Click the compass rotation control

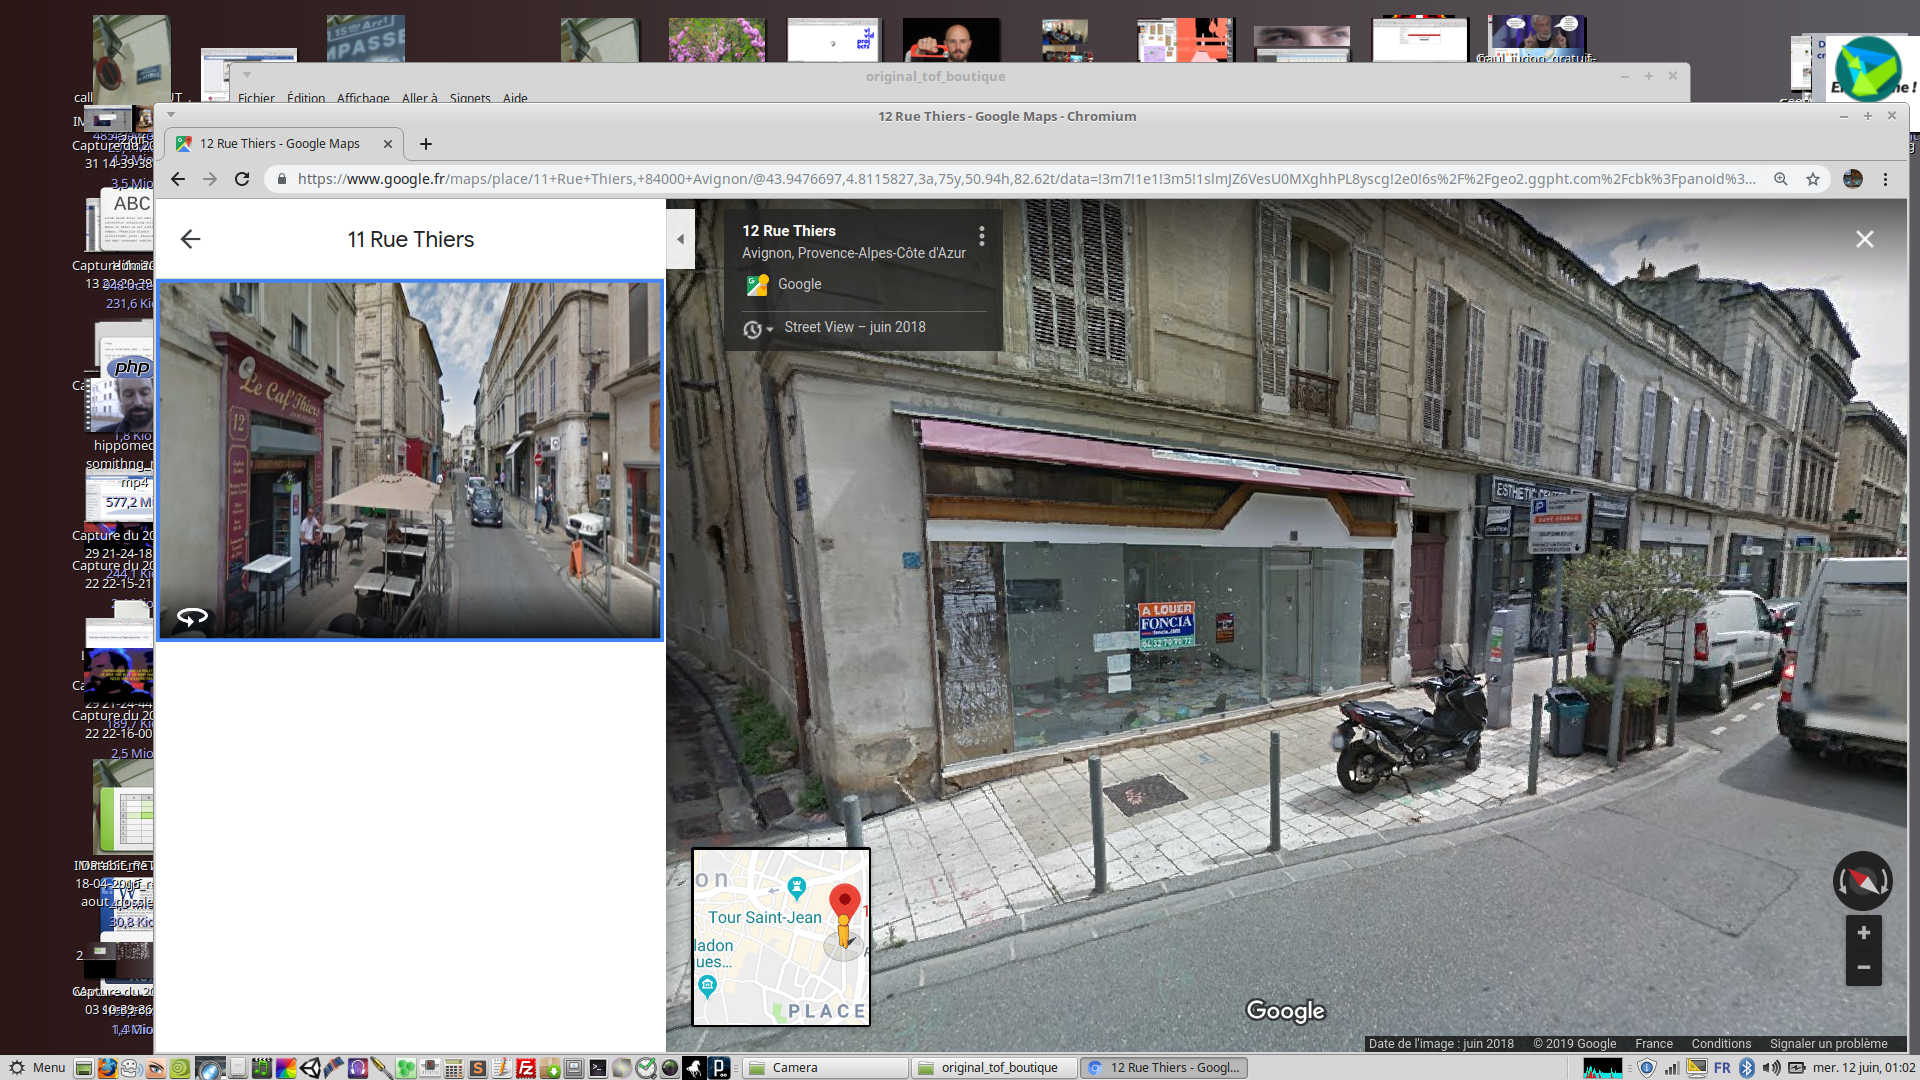click(1862, 881)
